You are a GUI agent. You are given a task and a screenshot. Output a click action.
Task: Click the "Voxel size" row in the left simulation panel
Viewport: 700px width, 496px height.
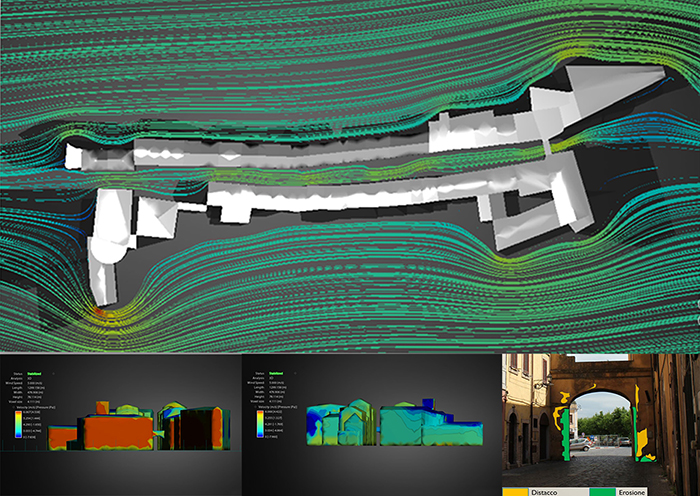[x=22, y=401]
